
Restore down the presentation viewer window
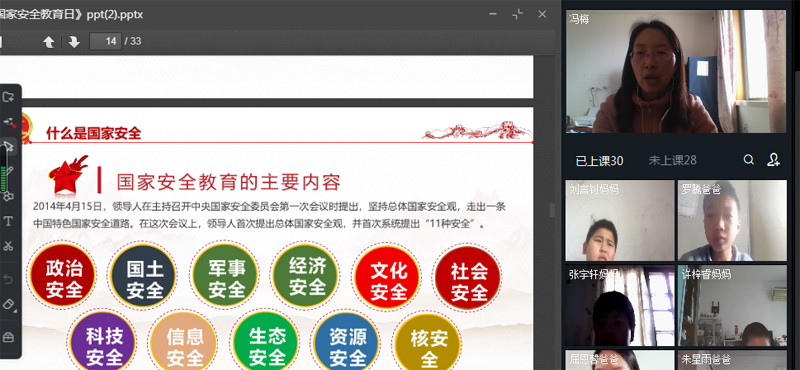point(518,14)
